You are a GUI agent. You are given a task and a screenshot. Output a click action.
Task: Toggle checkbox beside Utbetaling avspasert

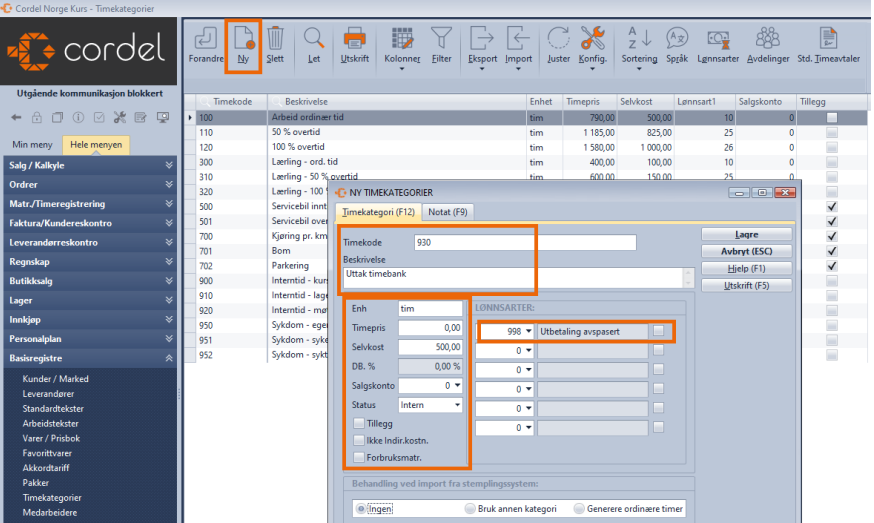658,331
